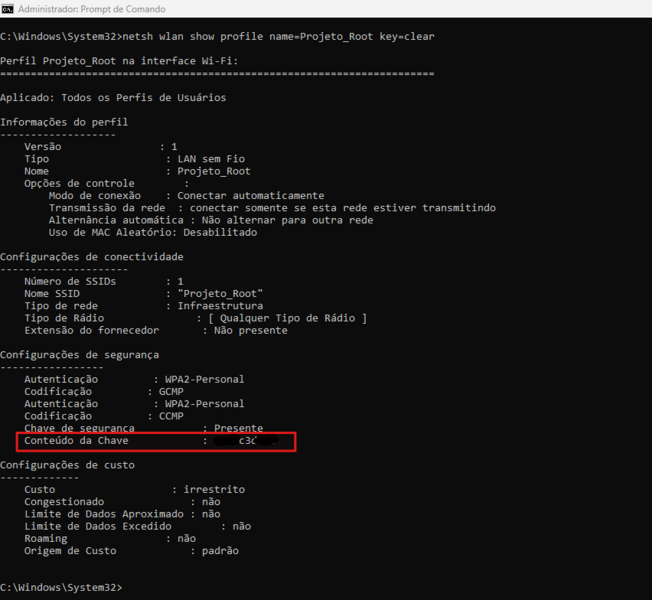Click the 'Conectar automaticamente' value
The width and height of the screenshot is (652, 600).
[x=251, y=196]
